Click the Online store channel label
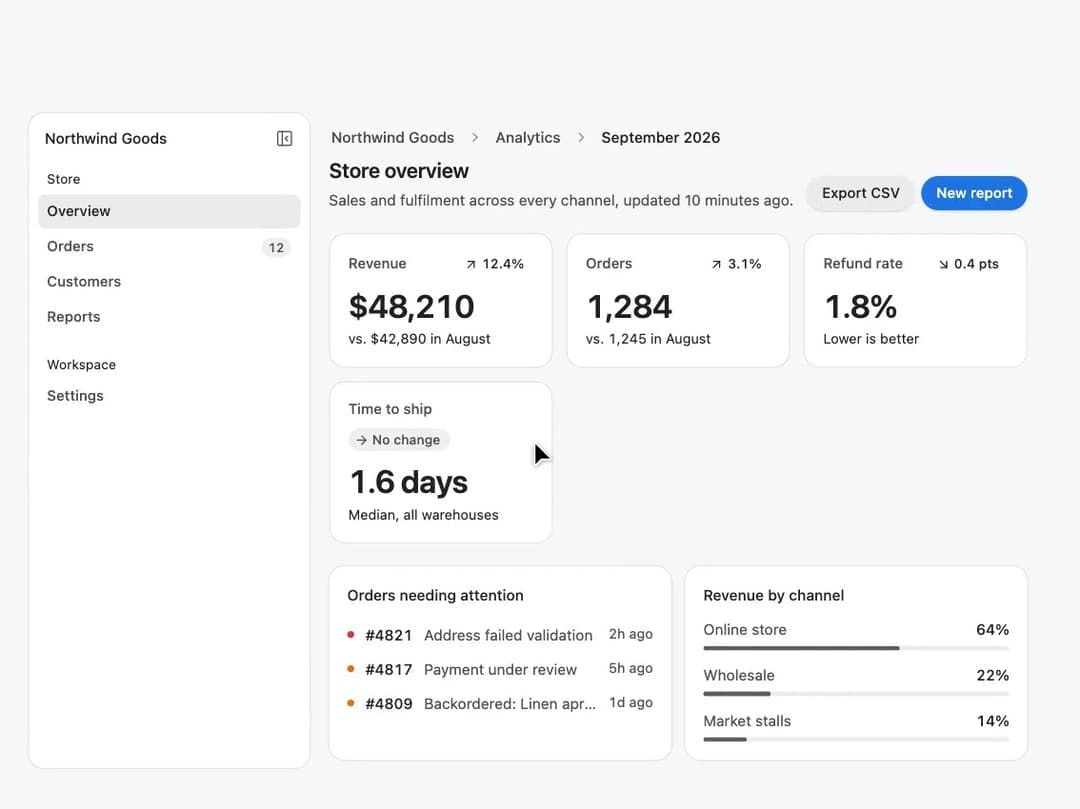This screenshot has height=809, width=1080. pos(745,629)
